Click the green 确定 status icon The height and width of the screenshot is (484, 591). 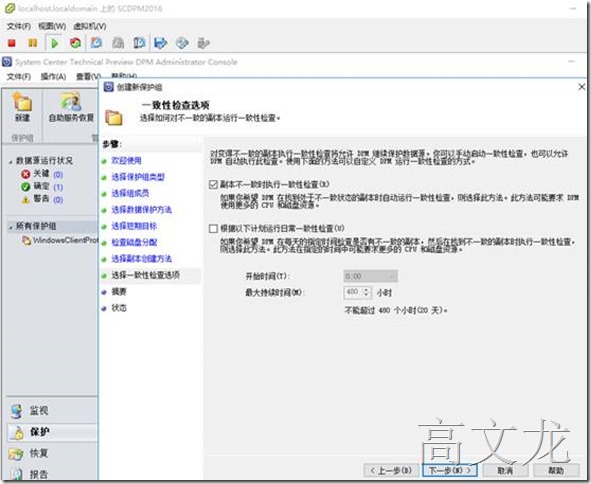coord(26,187)
